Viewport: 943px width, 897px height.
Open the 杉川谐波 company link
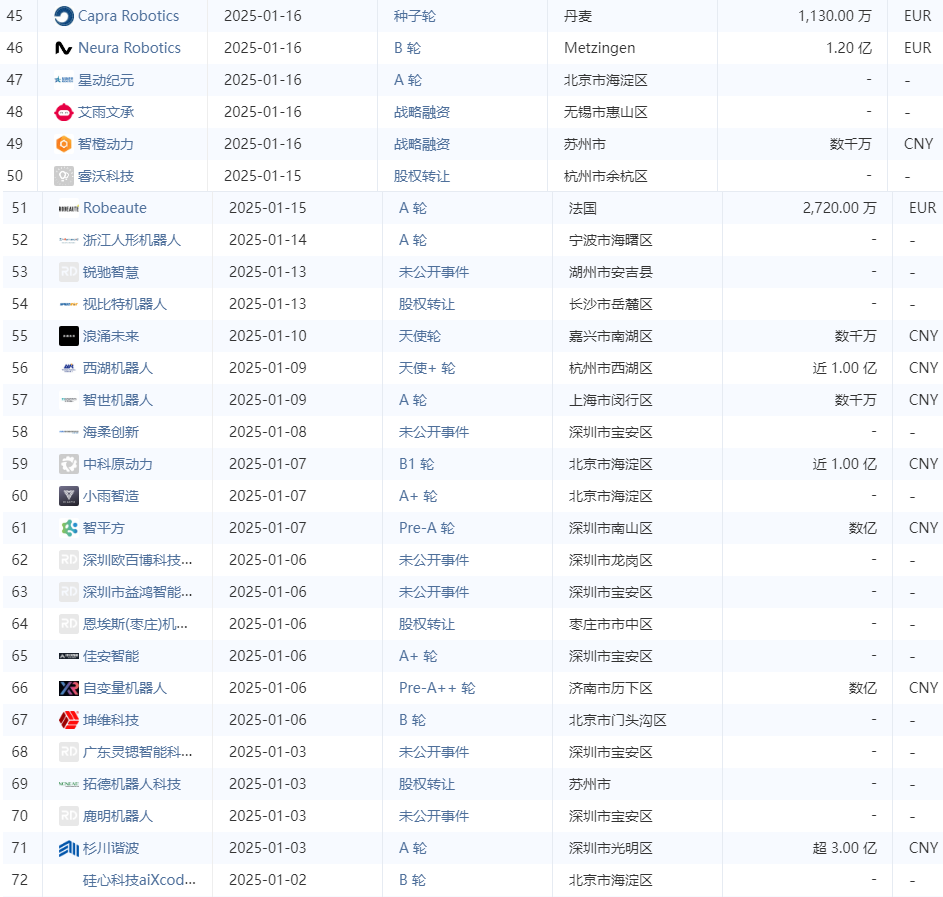(111, 848)
